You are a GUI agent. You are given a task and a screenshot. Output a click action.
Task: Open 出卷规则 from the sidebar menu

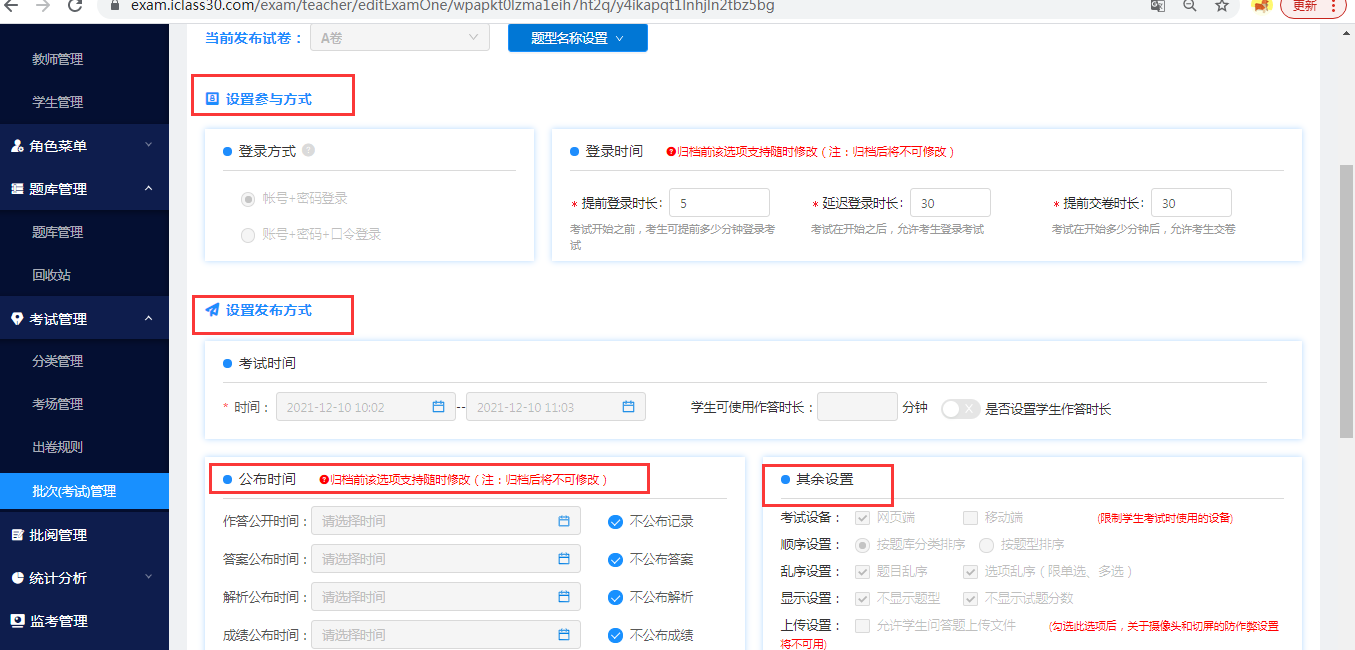tap(57, 447)
